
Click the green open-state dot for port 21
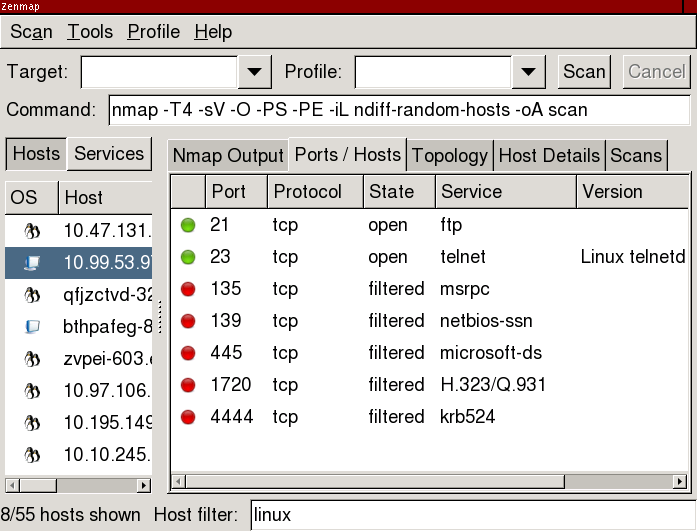(x=188, y=225)
